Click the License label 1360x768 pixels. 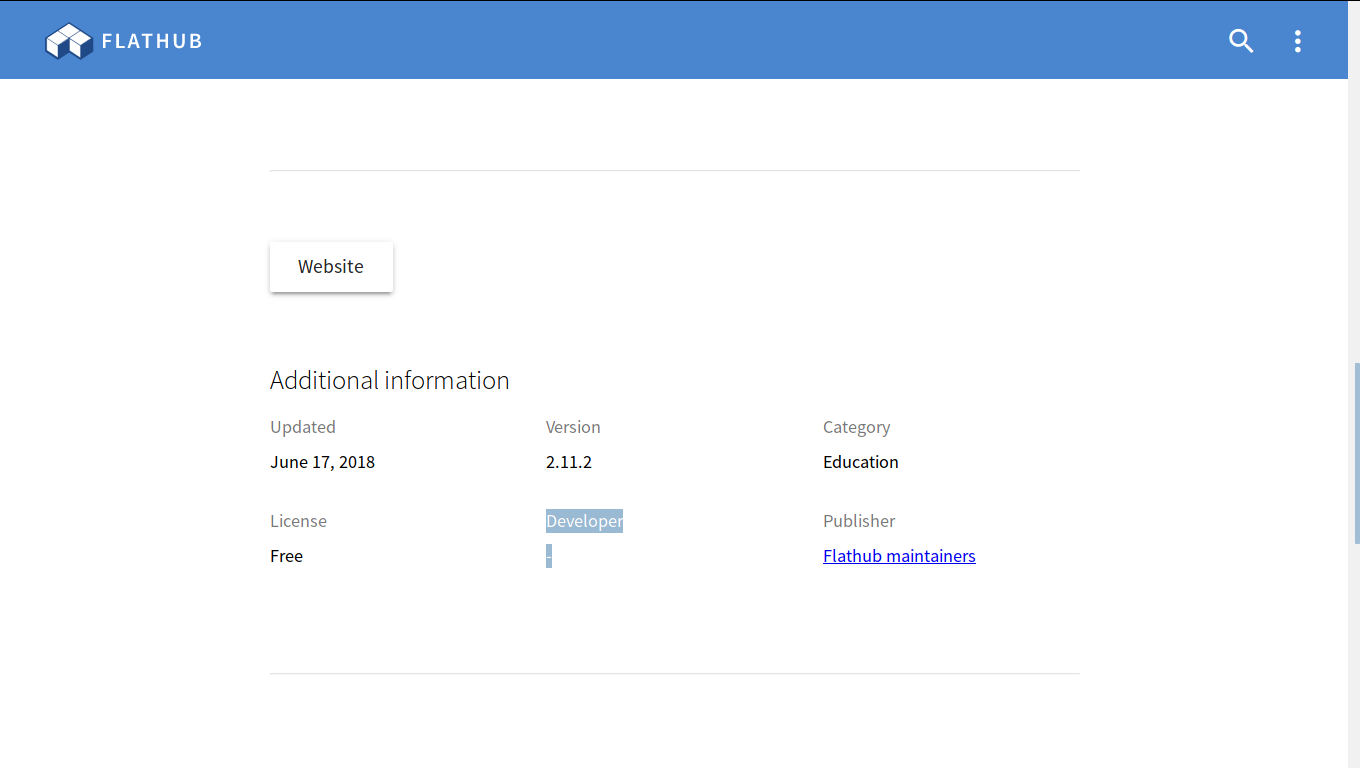(x=298, y=521)
